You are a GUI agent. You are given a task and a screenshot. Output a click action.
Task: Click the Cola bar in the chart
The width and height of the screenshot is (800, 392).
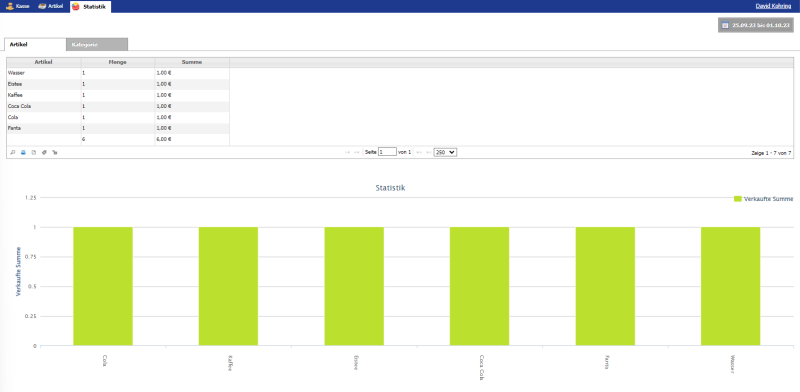tap(103, 286)
